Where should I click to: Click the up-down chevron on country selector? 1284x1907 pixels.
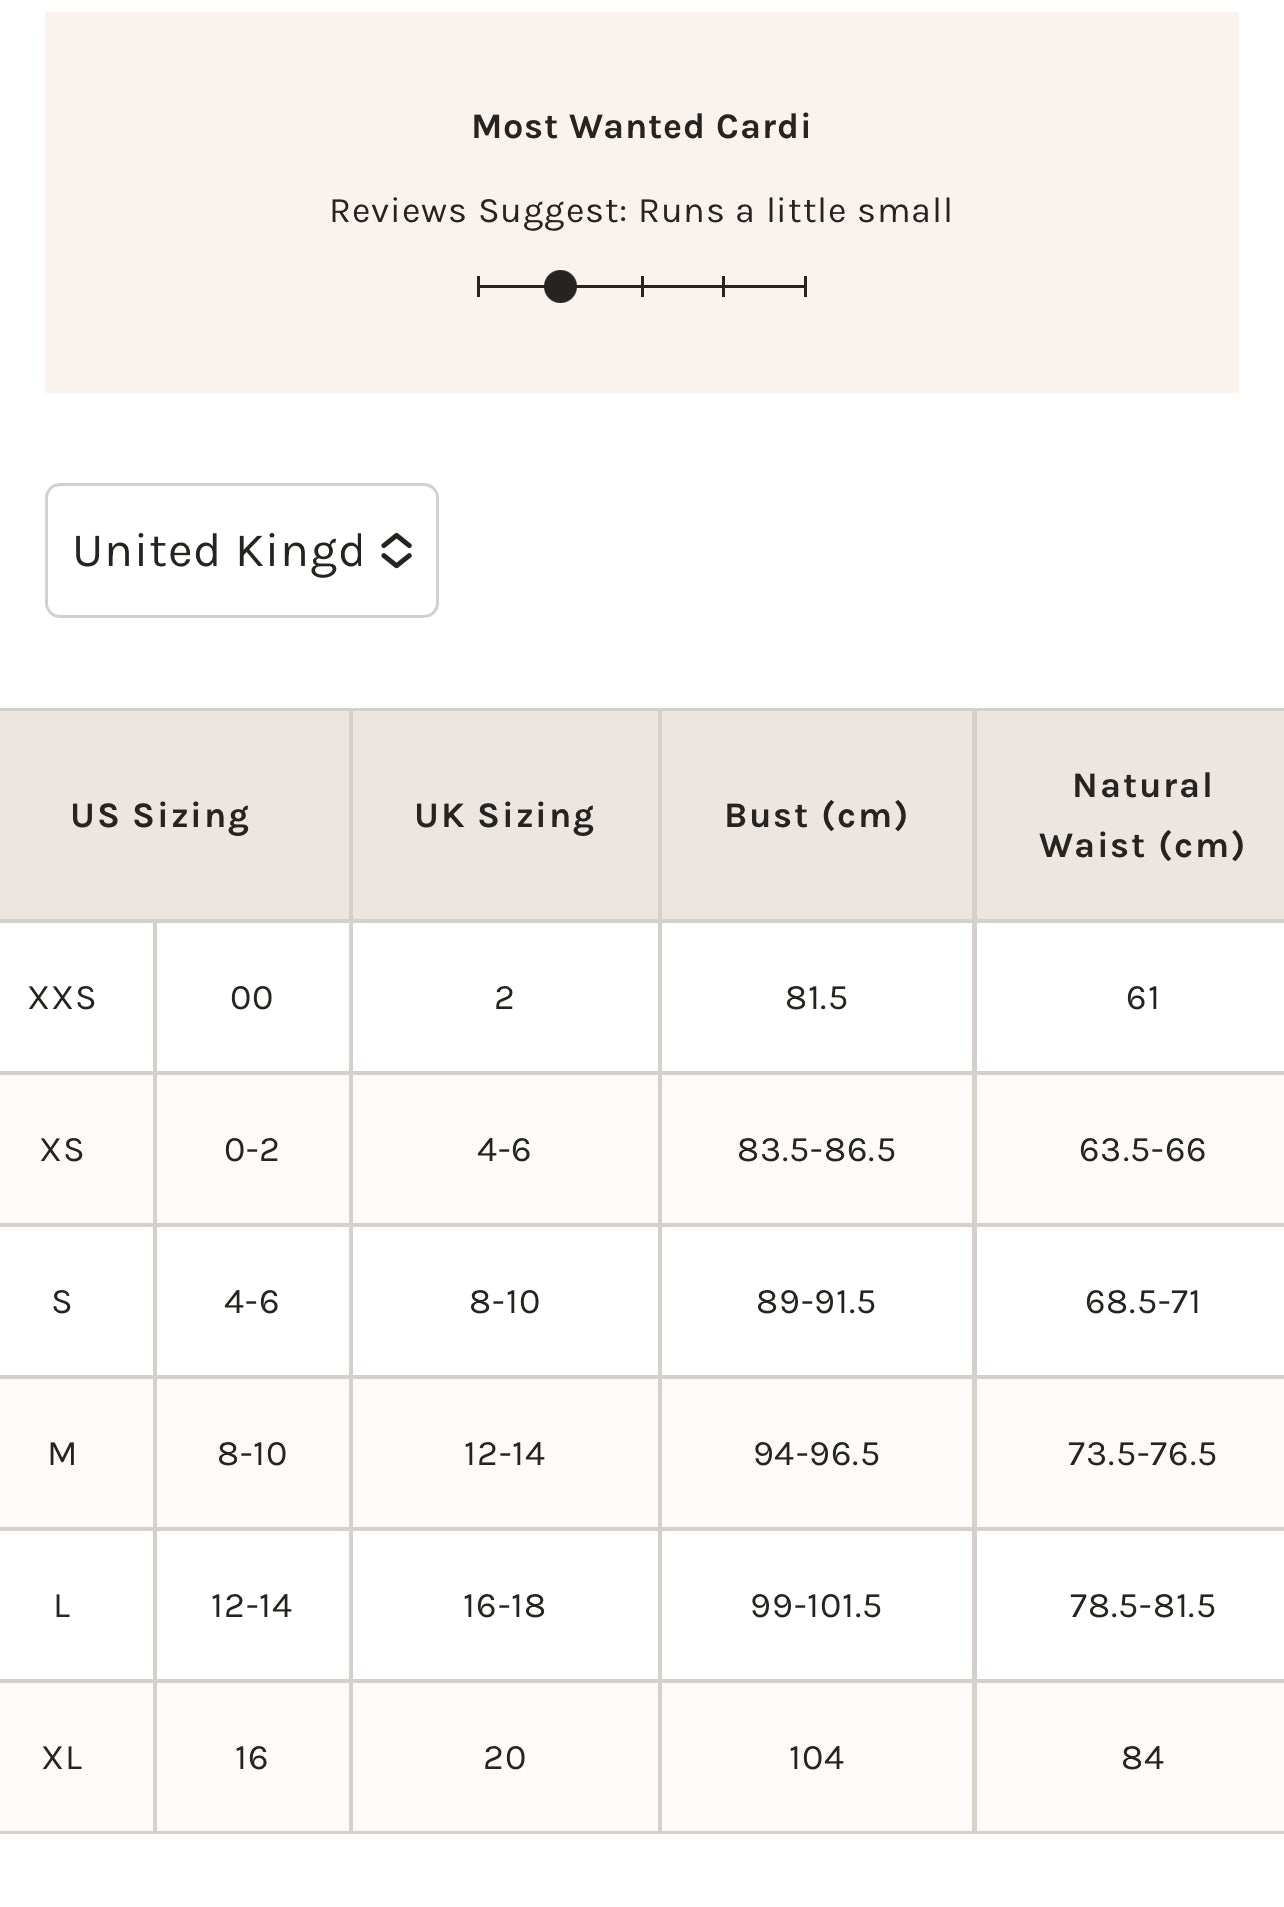397,551
